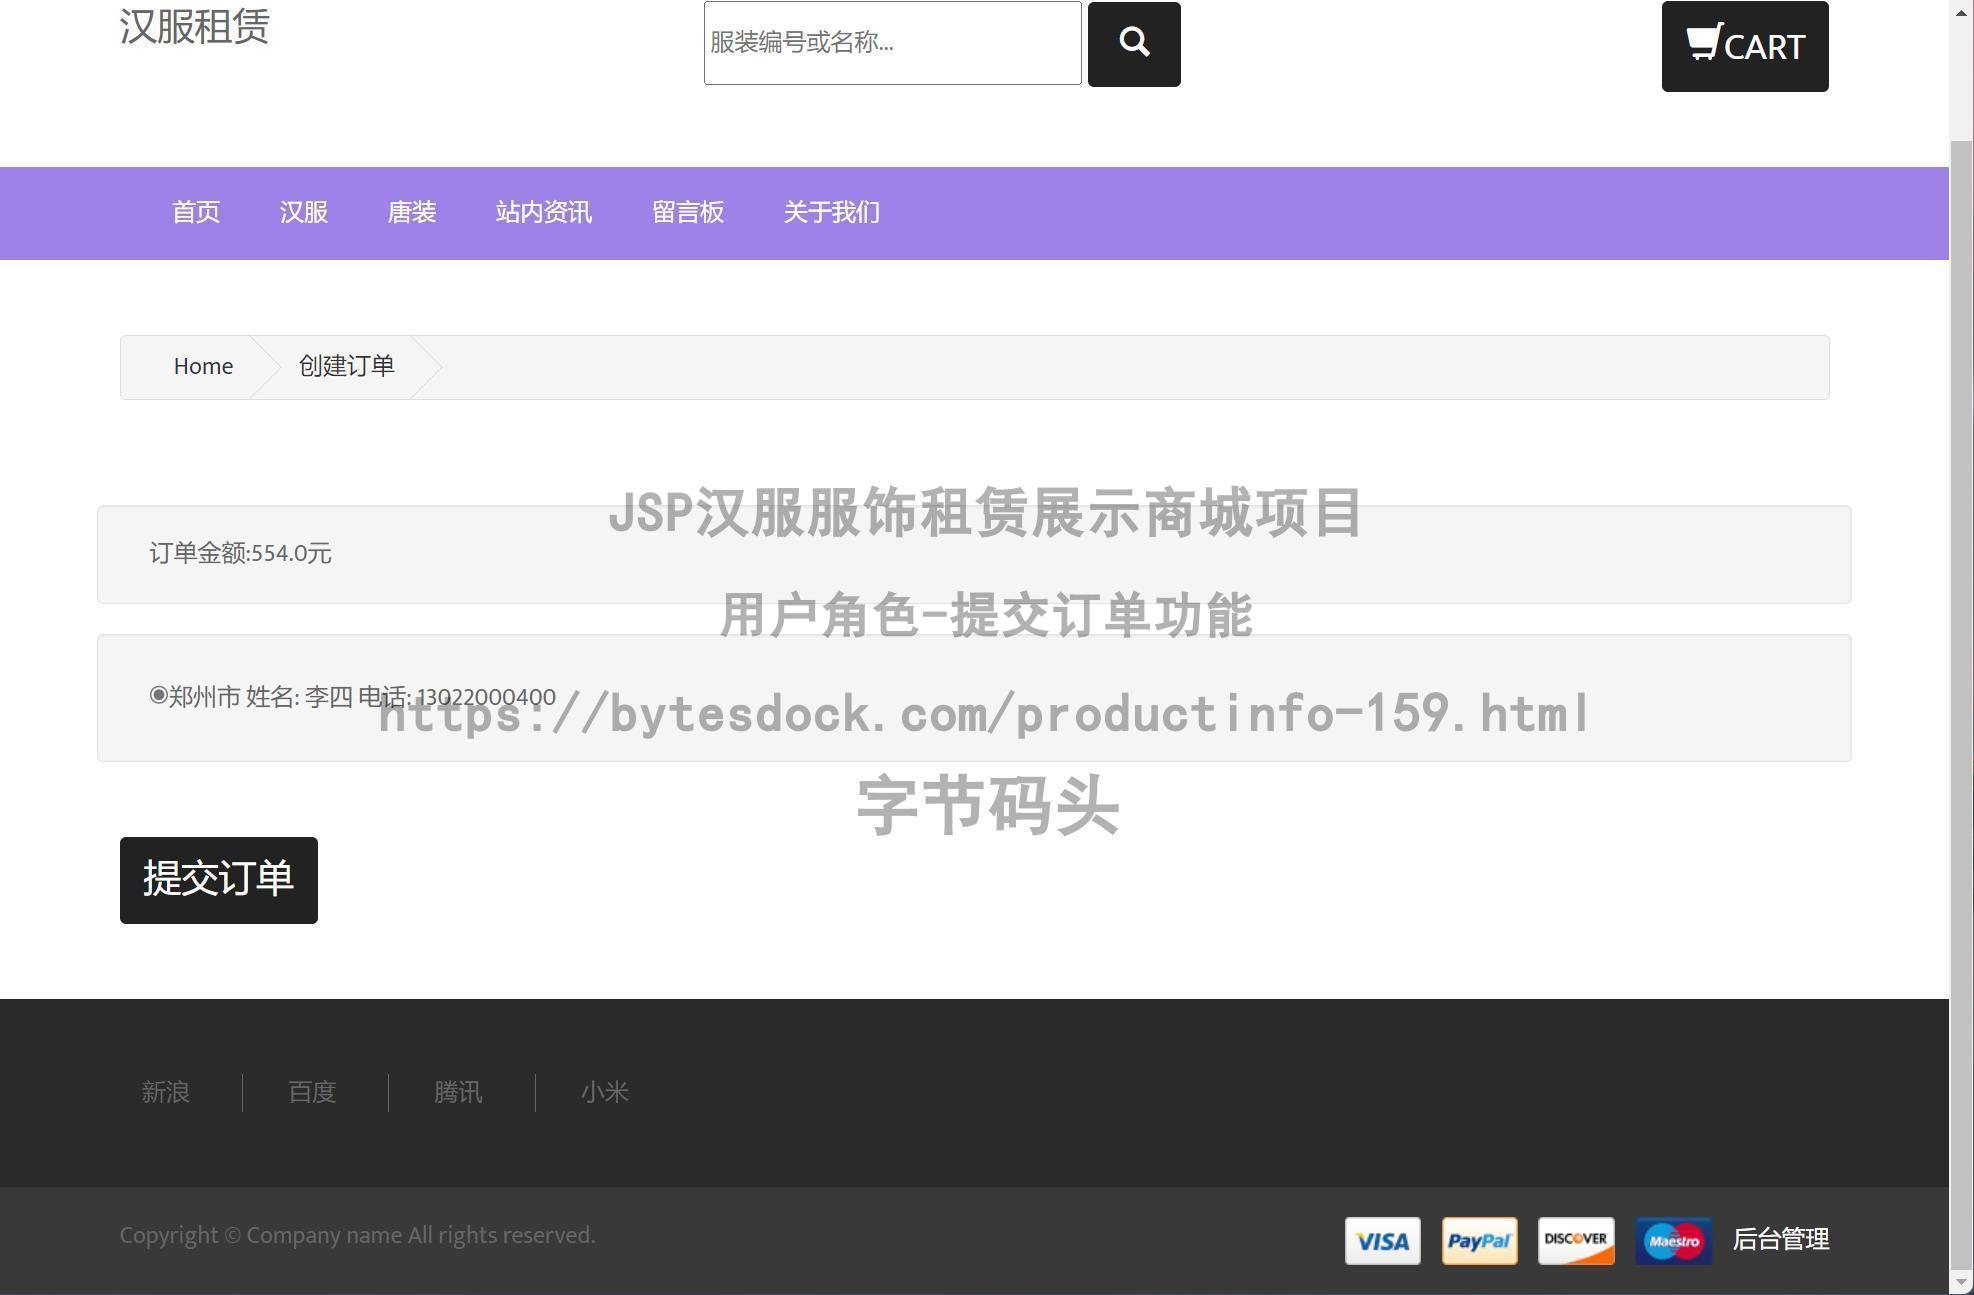
Task: Click the search magnifier icon
Action: (x=1134, y=43)
